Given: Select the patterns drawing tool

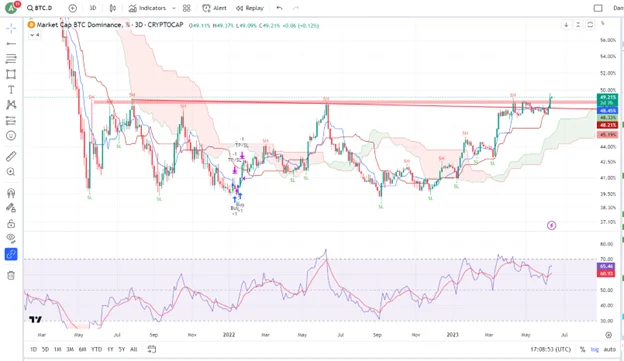Looking at the screenshot, I should tap(11, 105).
